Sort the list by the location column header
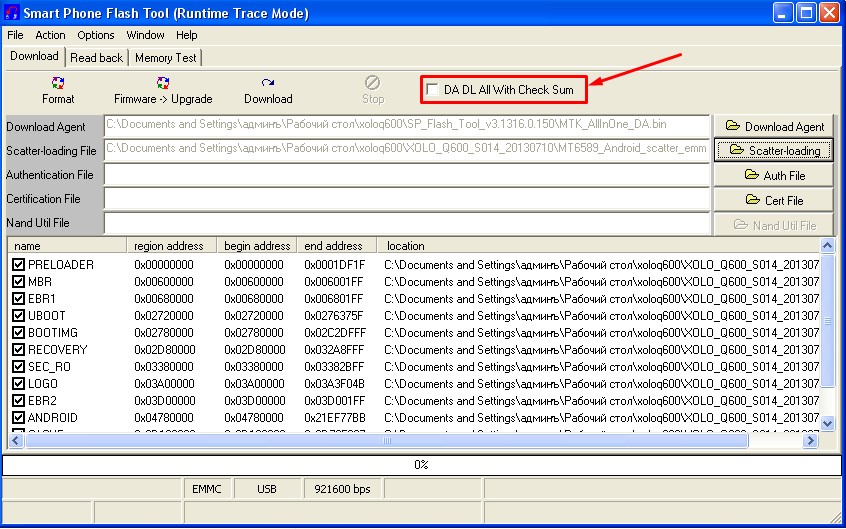The image size is (846, 529). pos(600,245)
